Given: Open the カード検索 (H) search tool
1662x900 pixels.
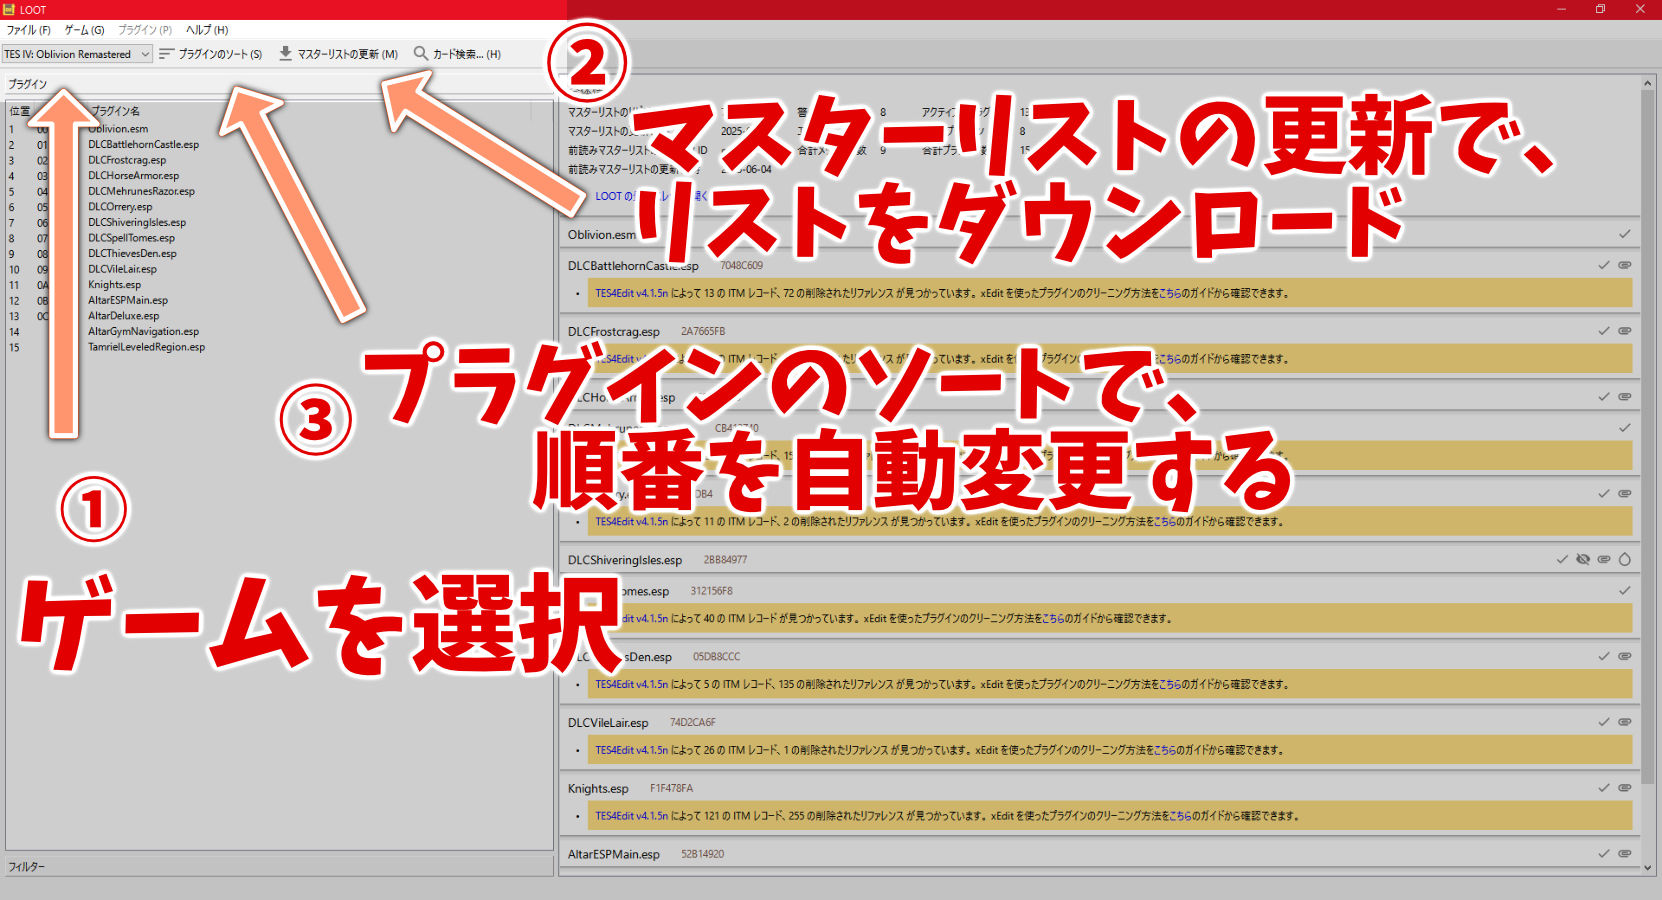Looking at the screenshot, I should [458, 54].
